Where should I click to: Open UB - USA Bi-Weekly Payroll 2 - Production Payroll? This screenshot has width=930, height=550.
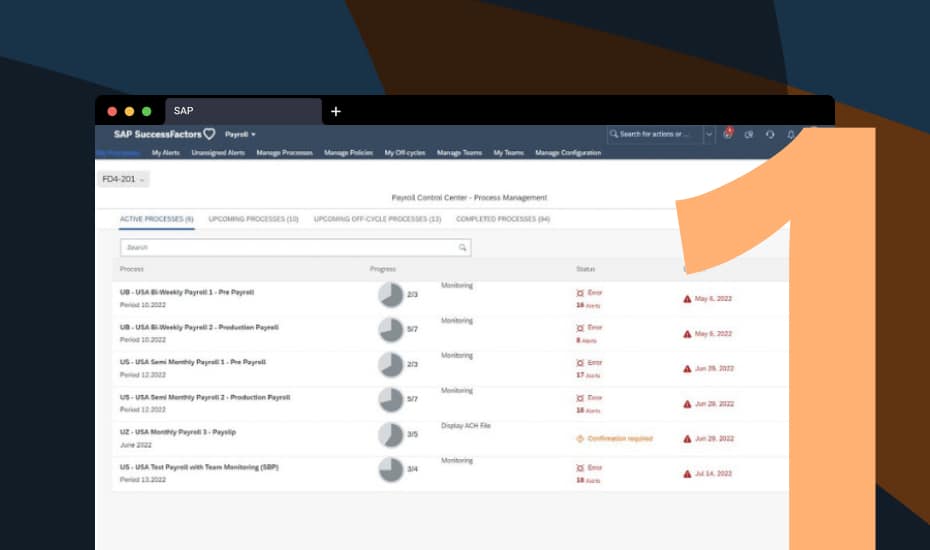coord(199,327)
